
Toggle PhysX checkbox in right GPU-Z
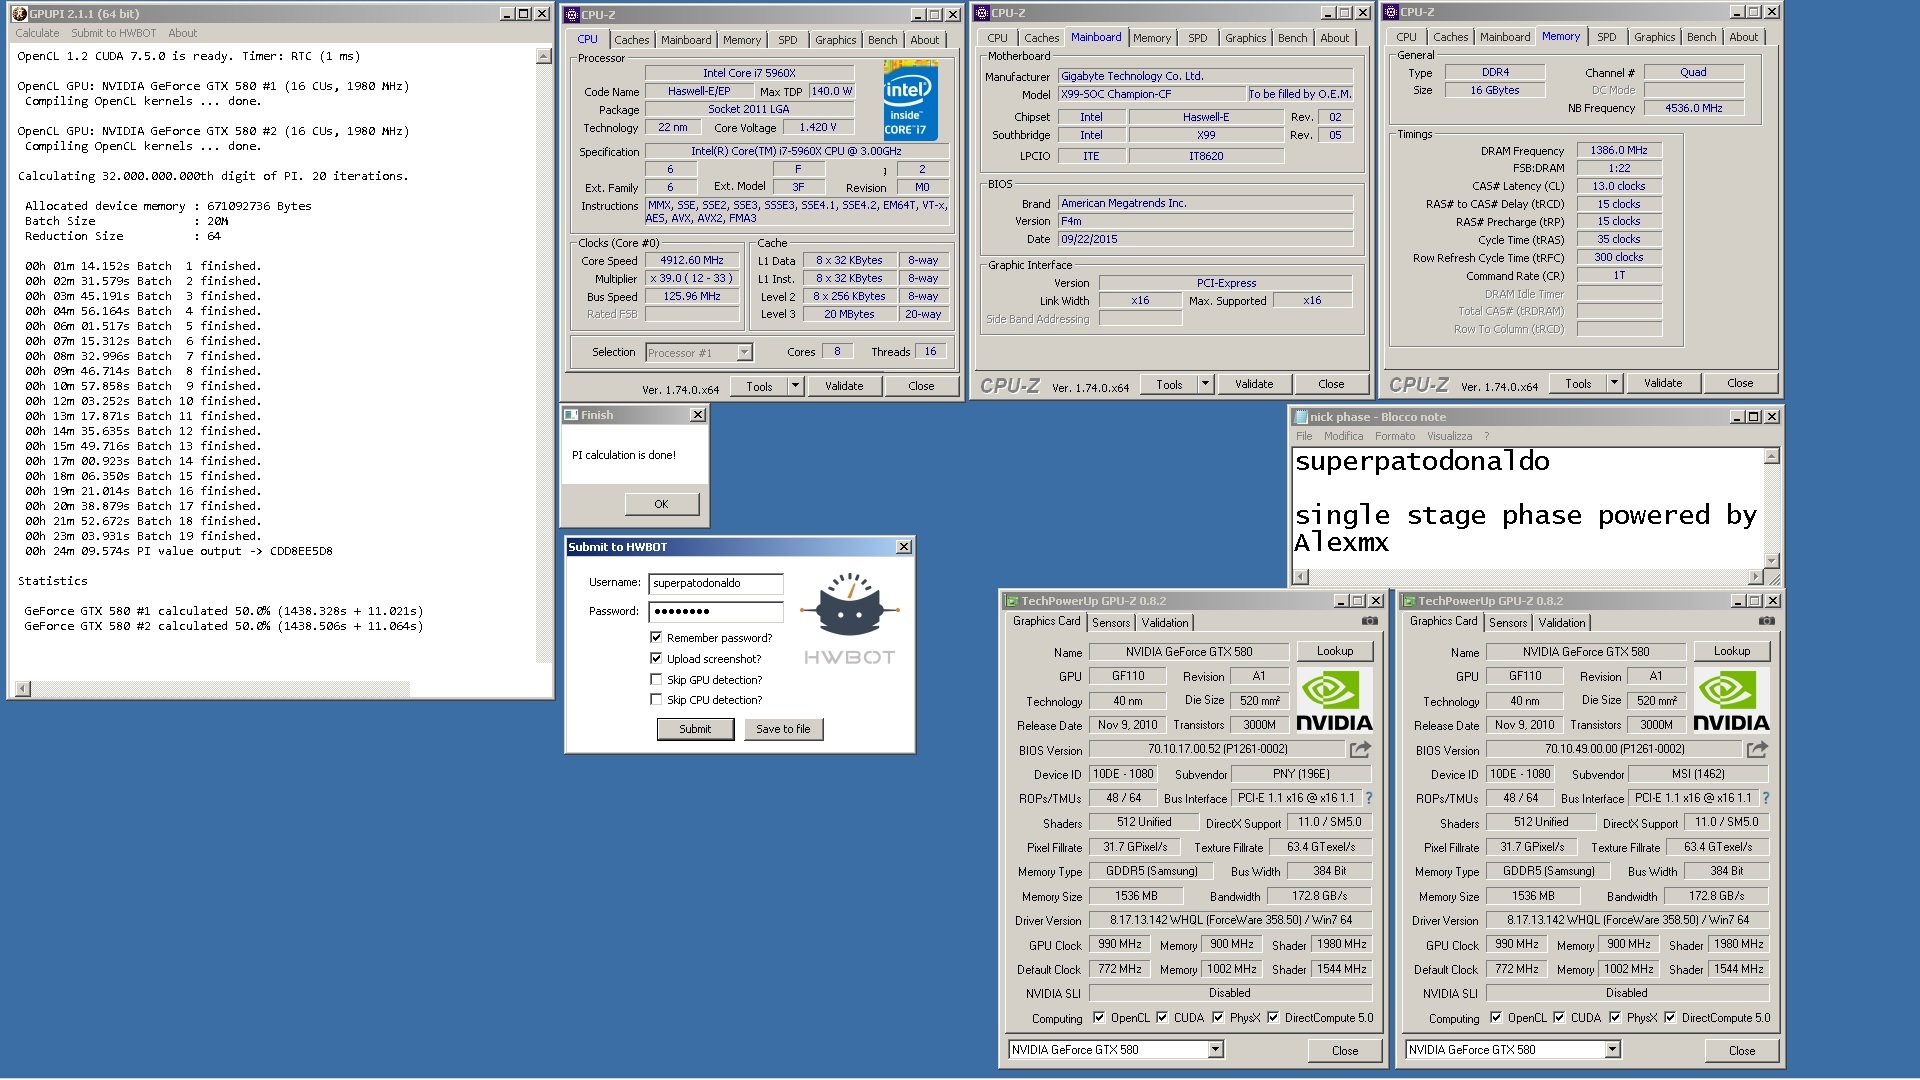[1615, 1018]
